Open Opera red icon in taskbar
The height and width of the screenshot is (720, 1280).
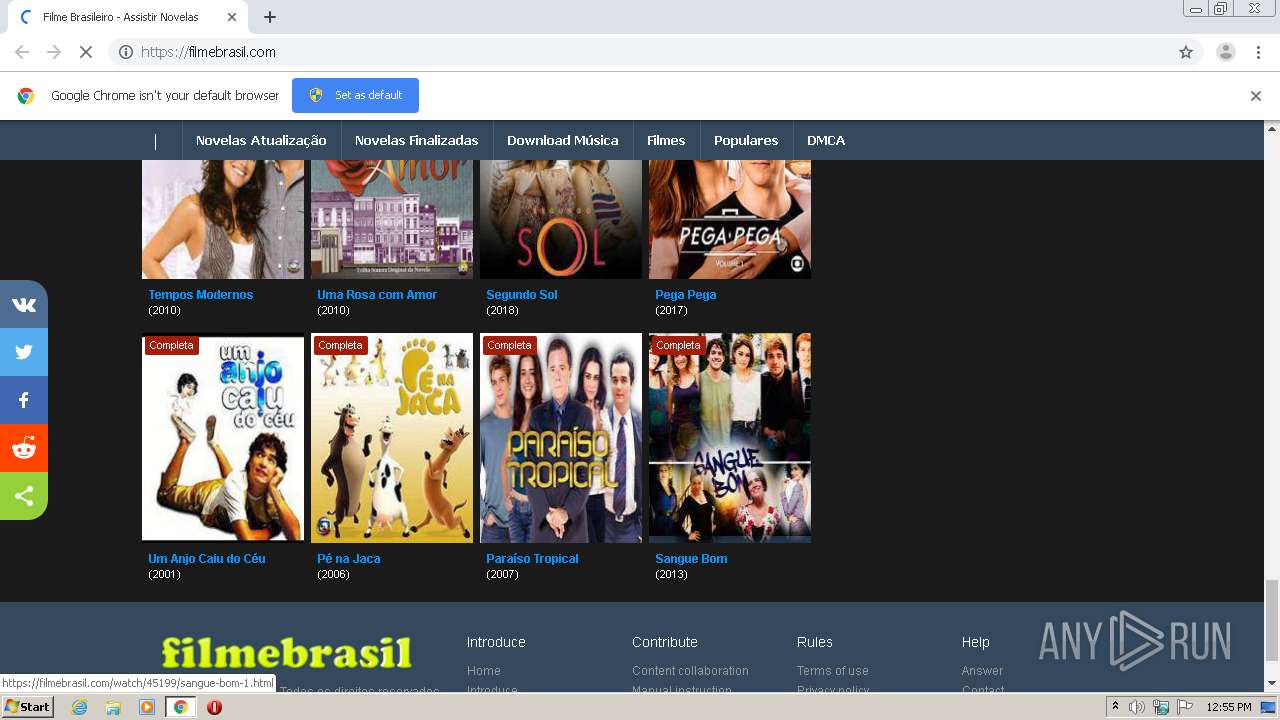tap(214, 707)
